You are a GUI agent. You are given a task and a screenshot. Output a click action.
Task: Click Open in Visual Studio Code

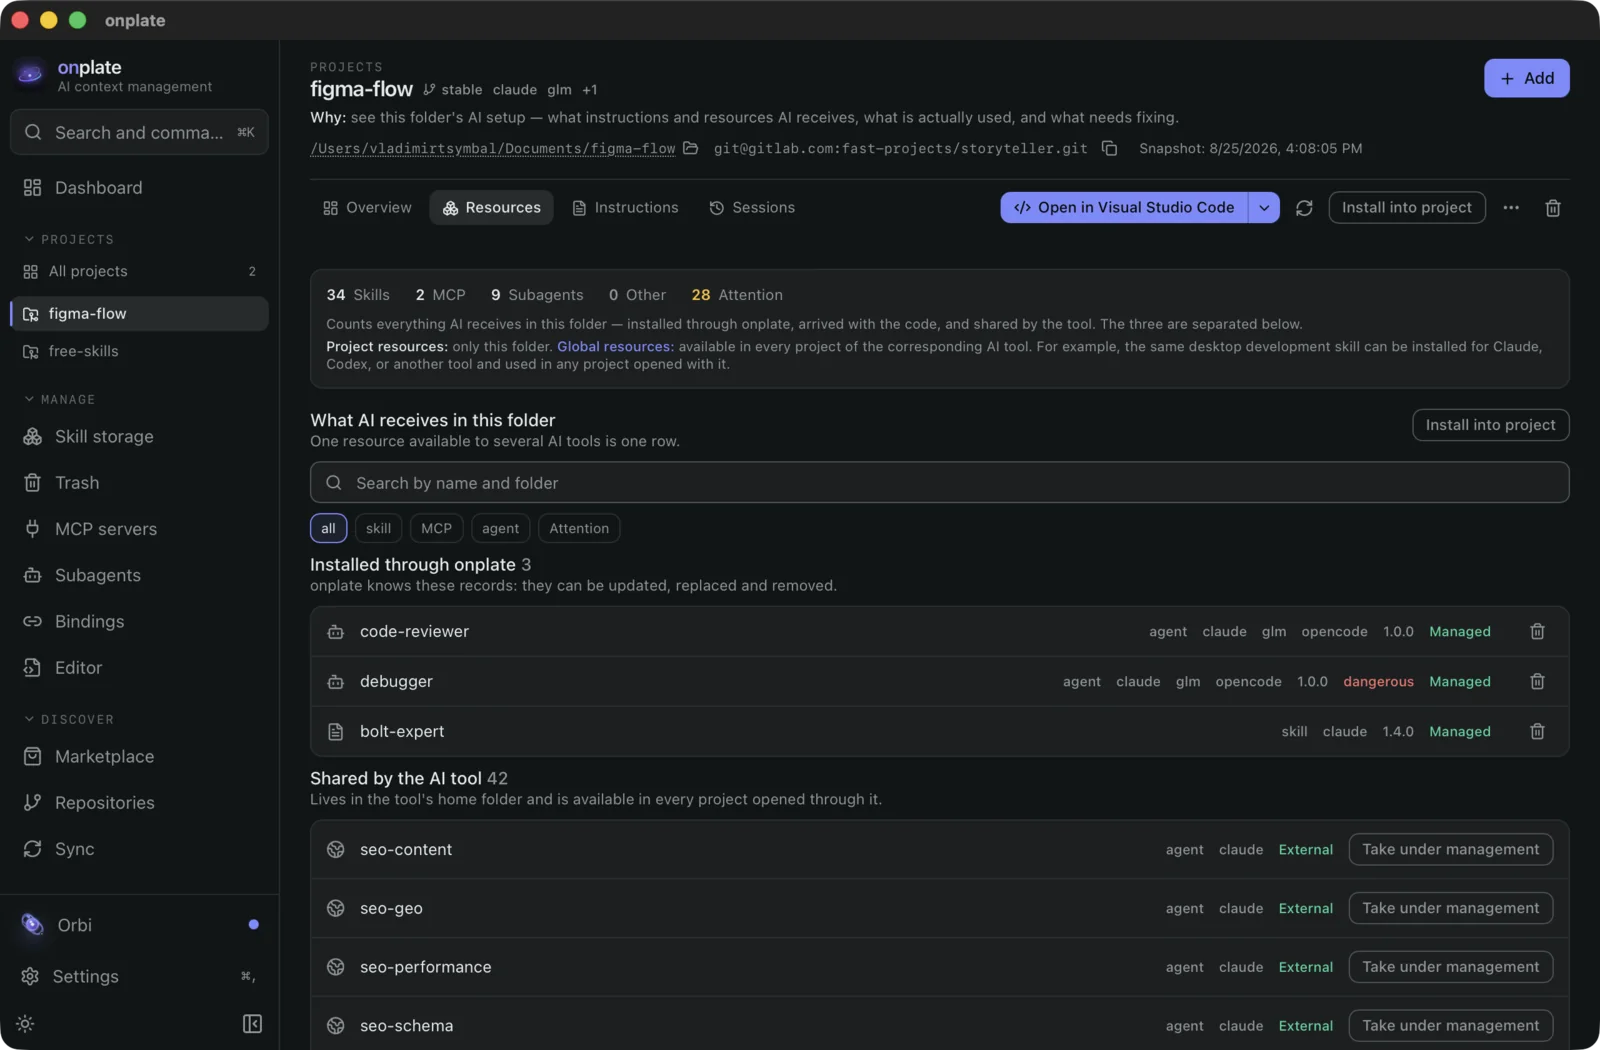pyautogui.click(x=1124, y=208)
